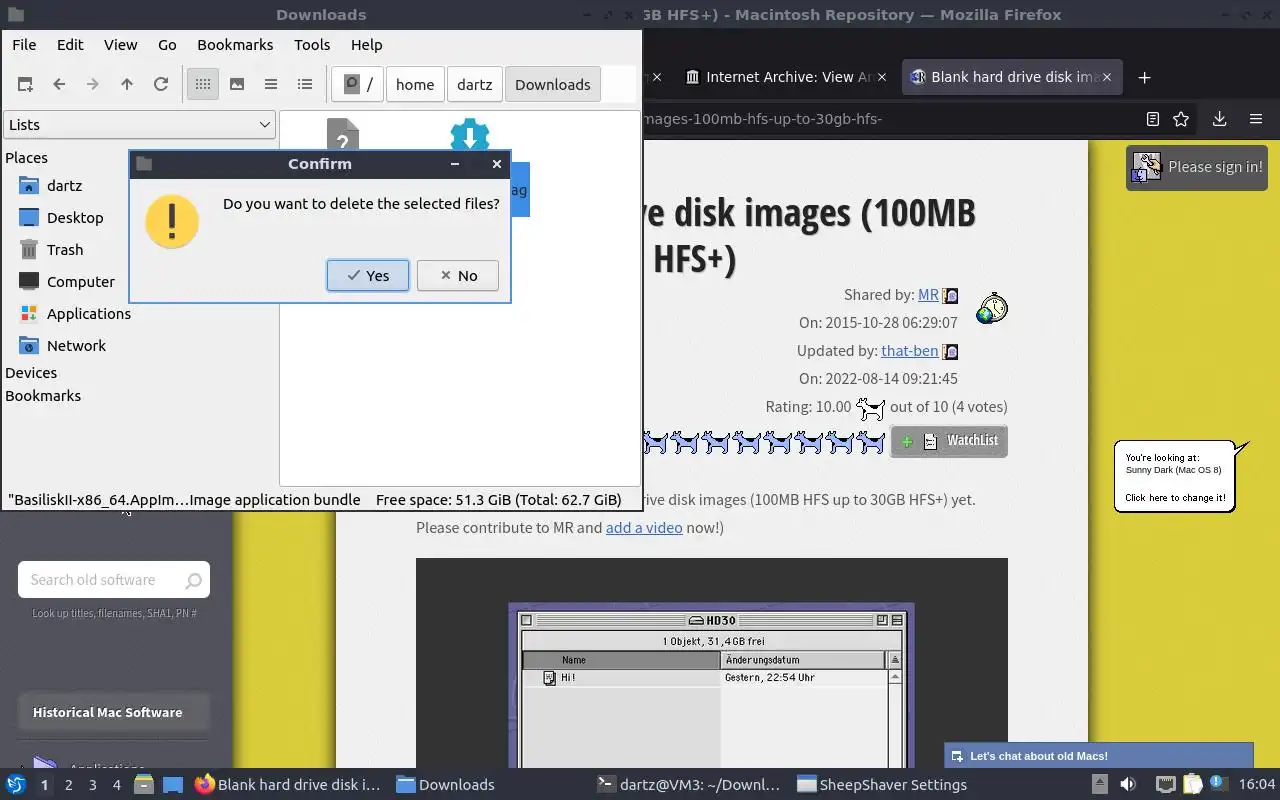Cancel deletion with the No button
The height and width of the screenshot is (800, 1280).
[458, 276]
